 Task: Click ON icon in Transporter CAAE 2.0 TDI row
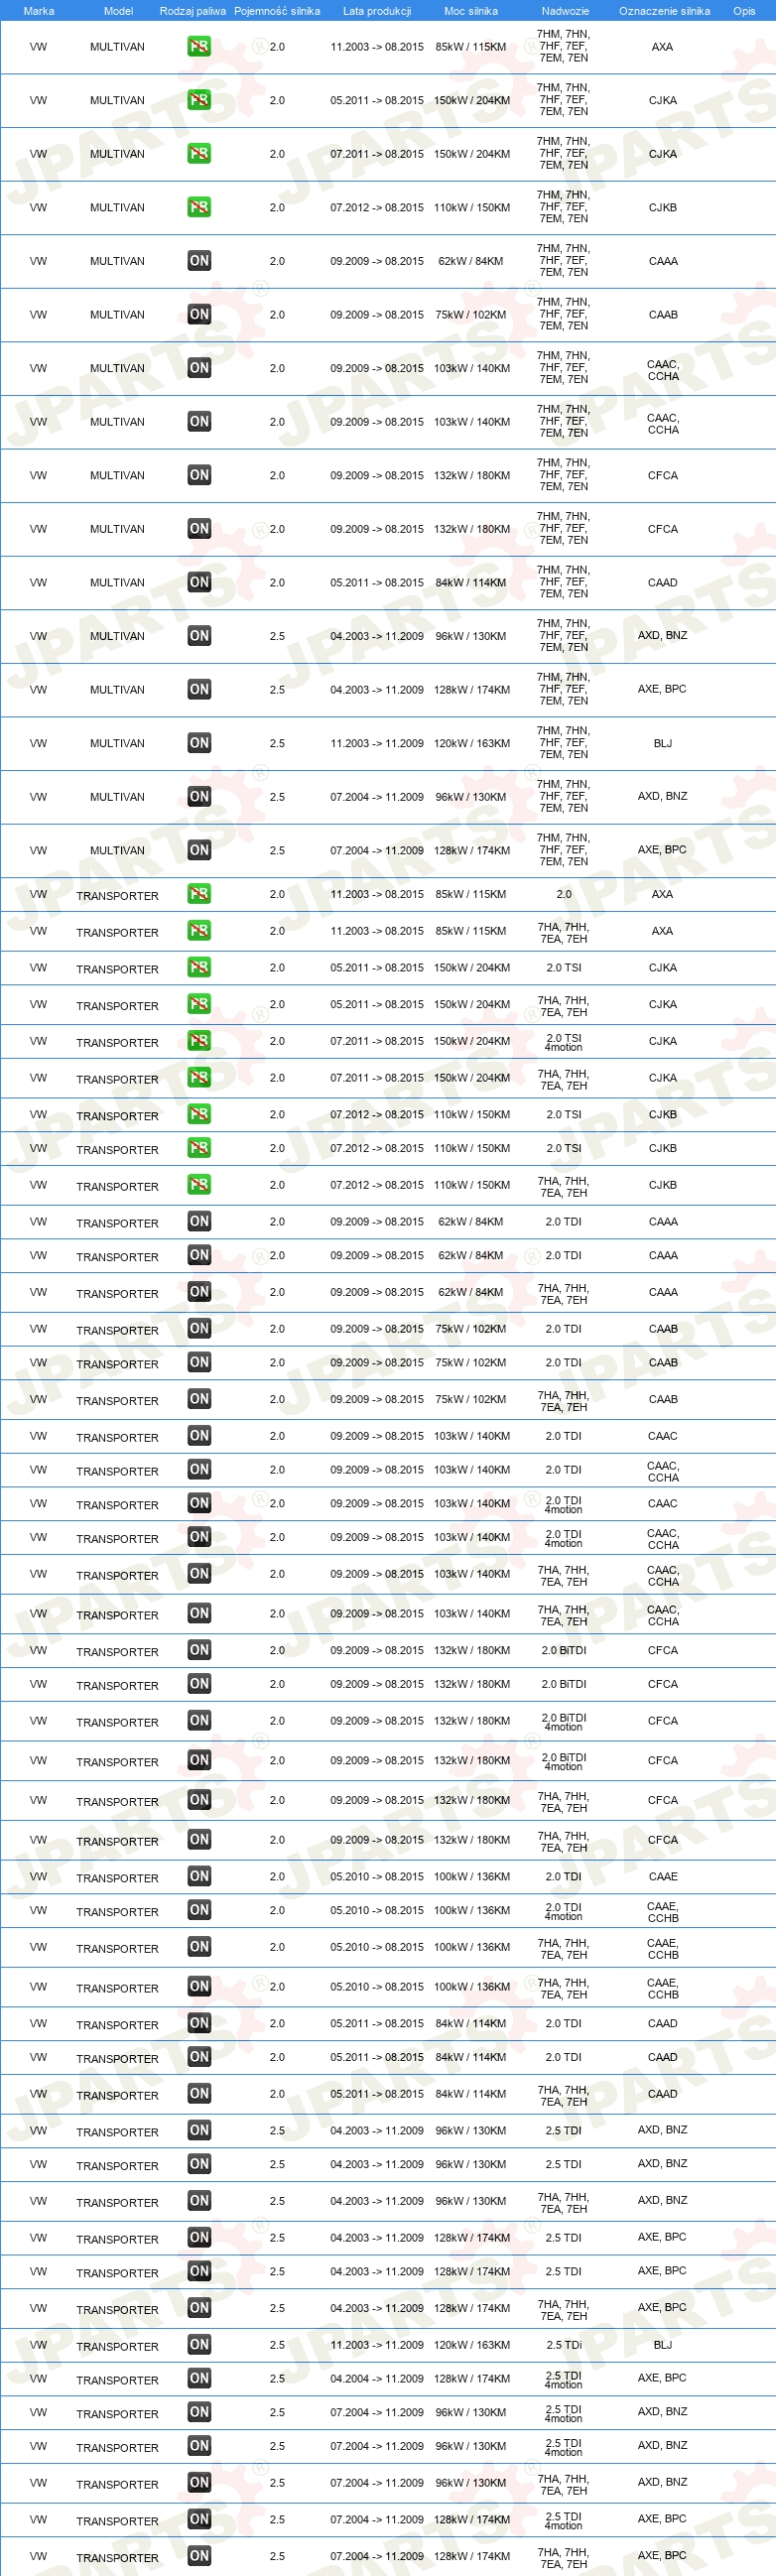pos(199,1876)
